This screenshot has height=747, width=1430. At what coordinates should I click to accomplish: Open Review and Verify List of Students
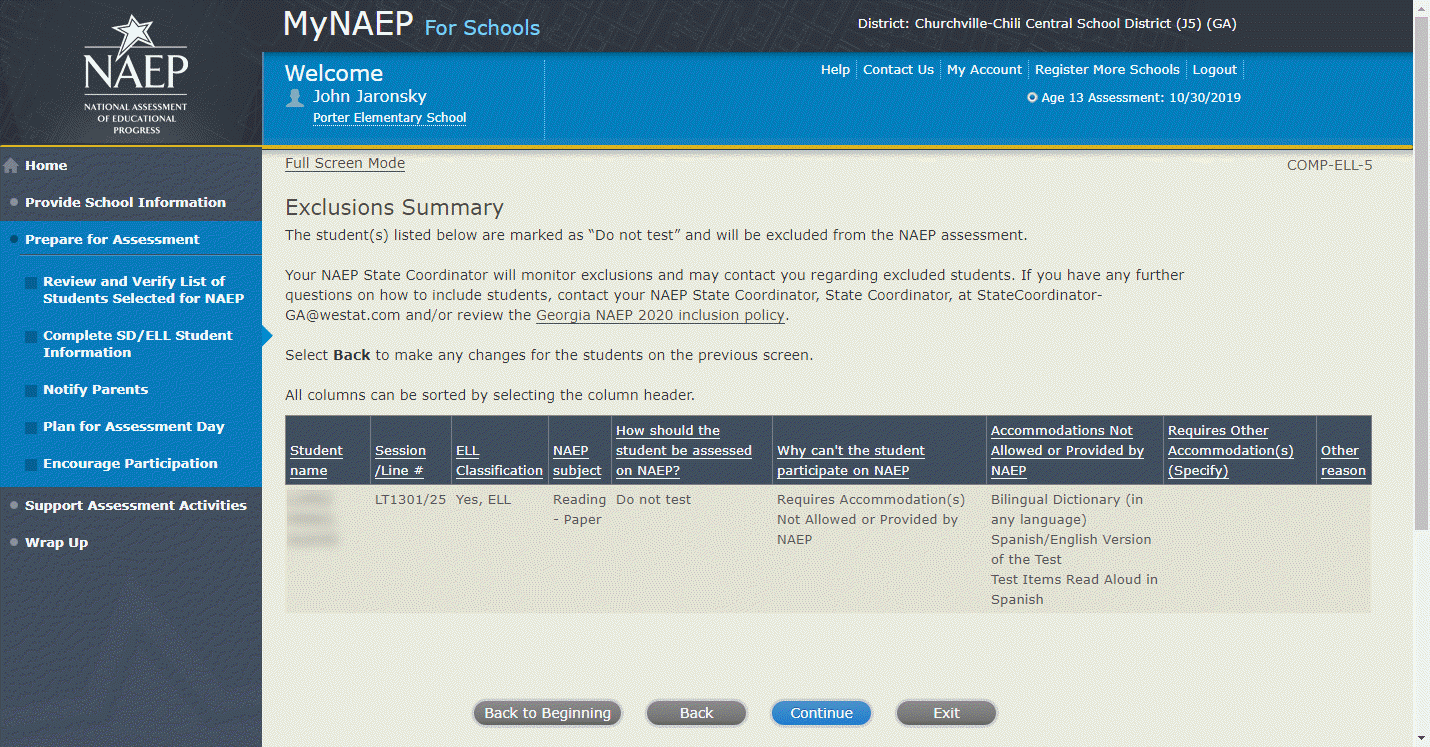click(143, 290)
